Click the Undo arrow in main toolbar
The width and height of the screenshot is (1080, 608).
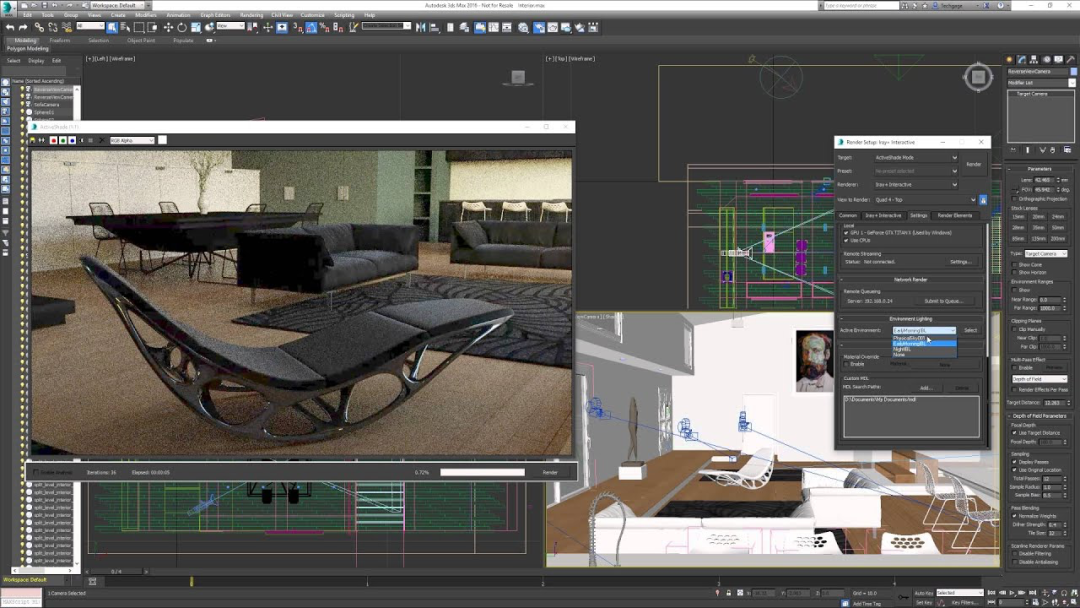tap(8, 27)
